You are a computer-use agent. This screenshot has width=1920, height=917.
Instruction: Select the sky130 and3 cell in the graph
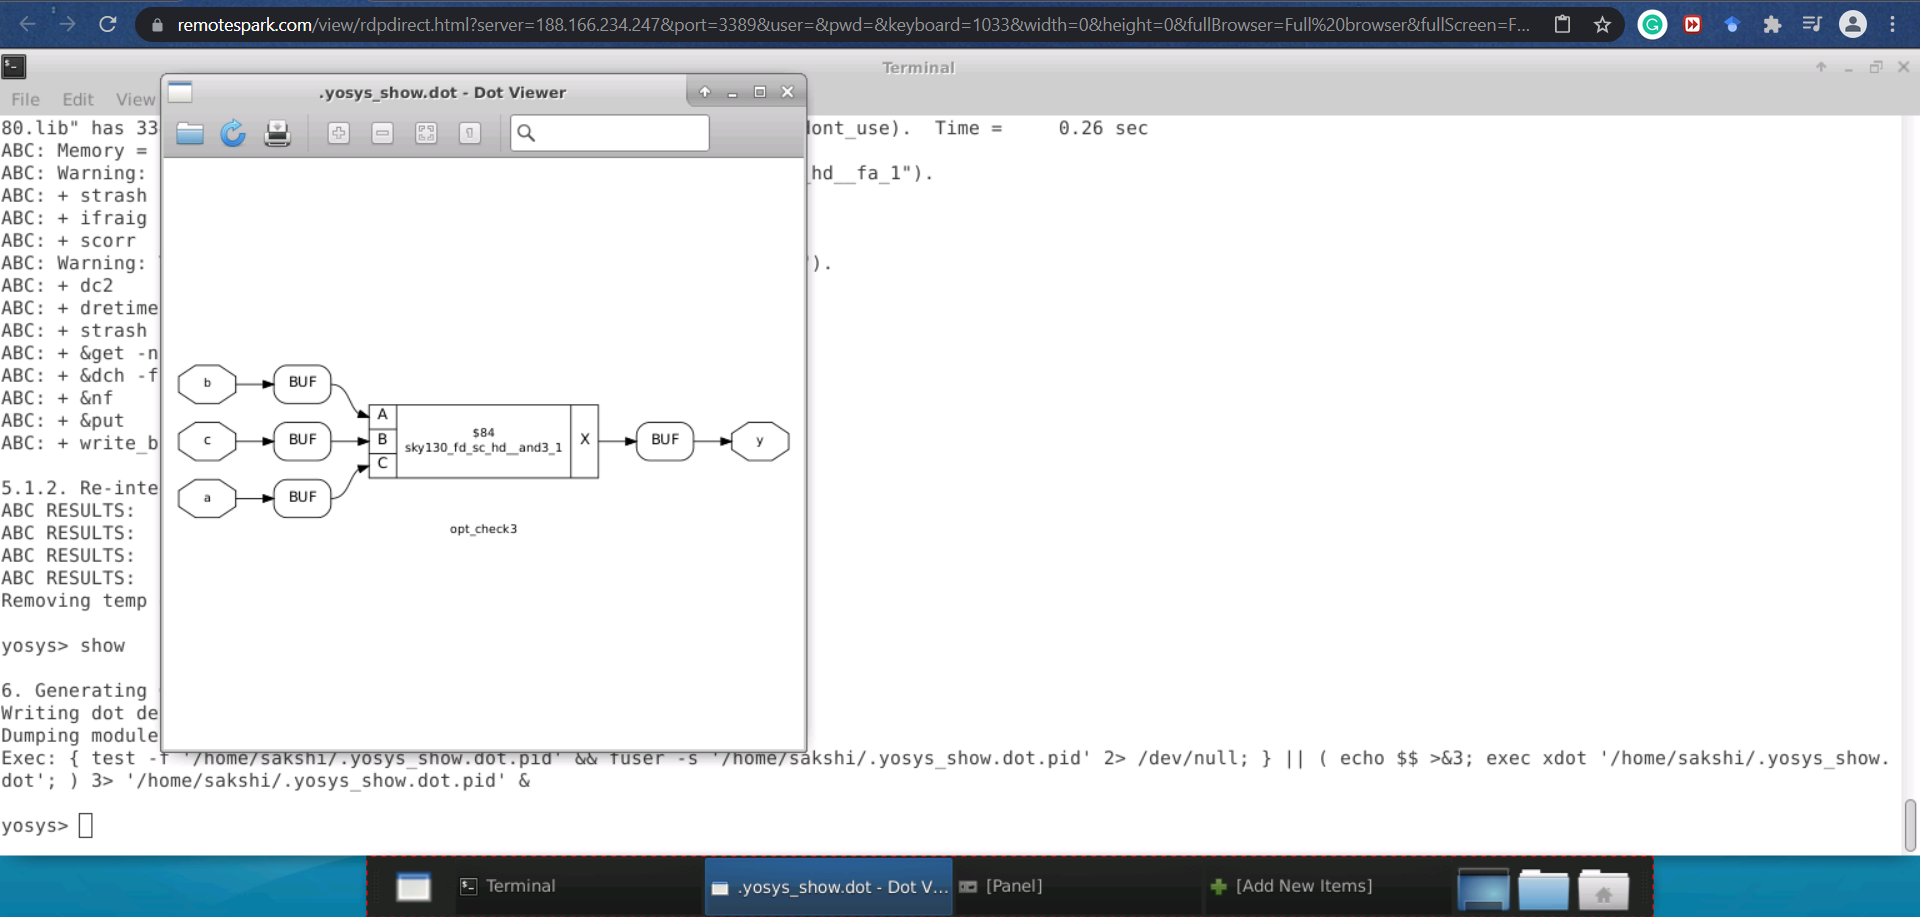tap(483, 440)
